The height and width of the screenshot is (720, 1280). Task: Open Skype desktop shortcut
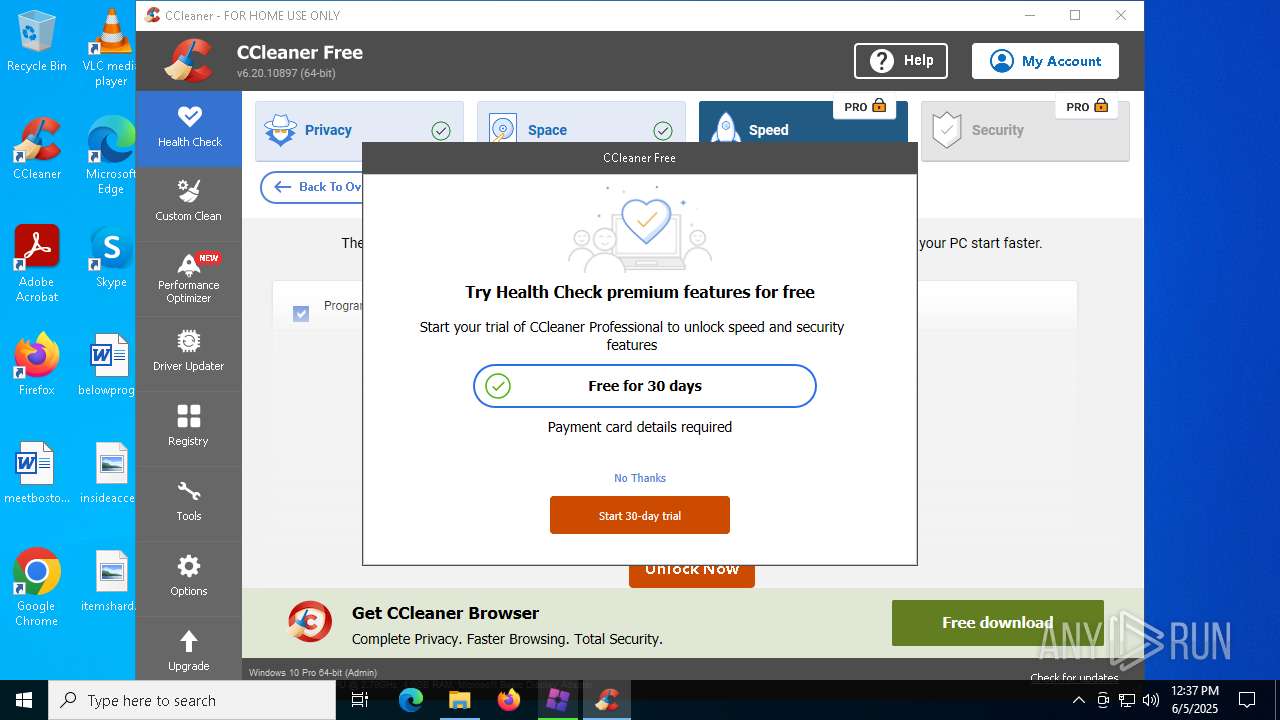(110, 257)
